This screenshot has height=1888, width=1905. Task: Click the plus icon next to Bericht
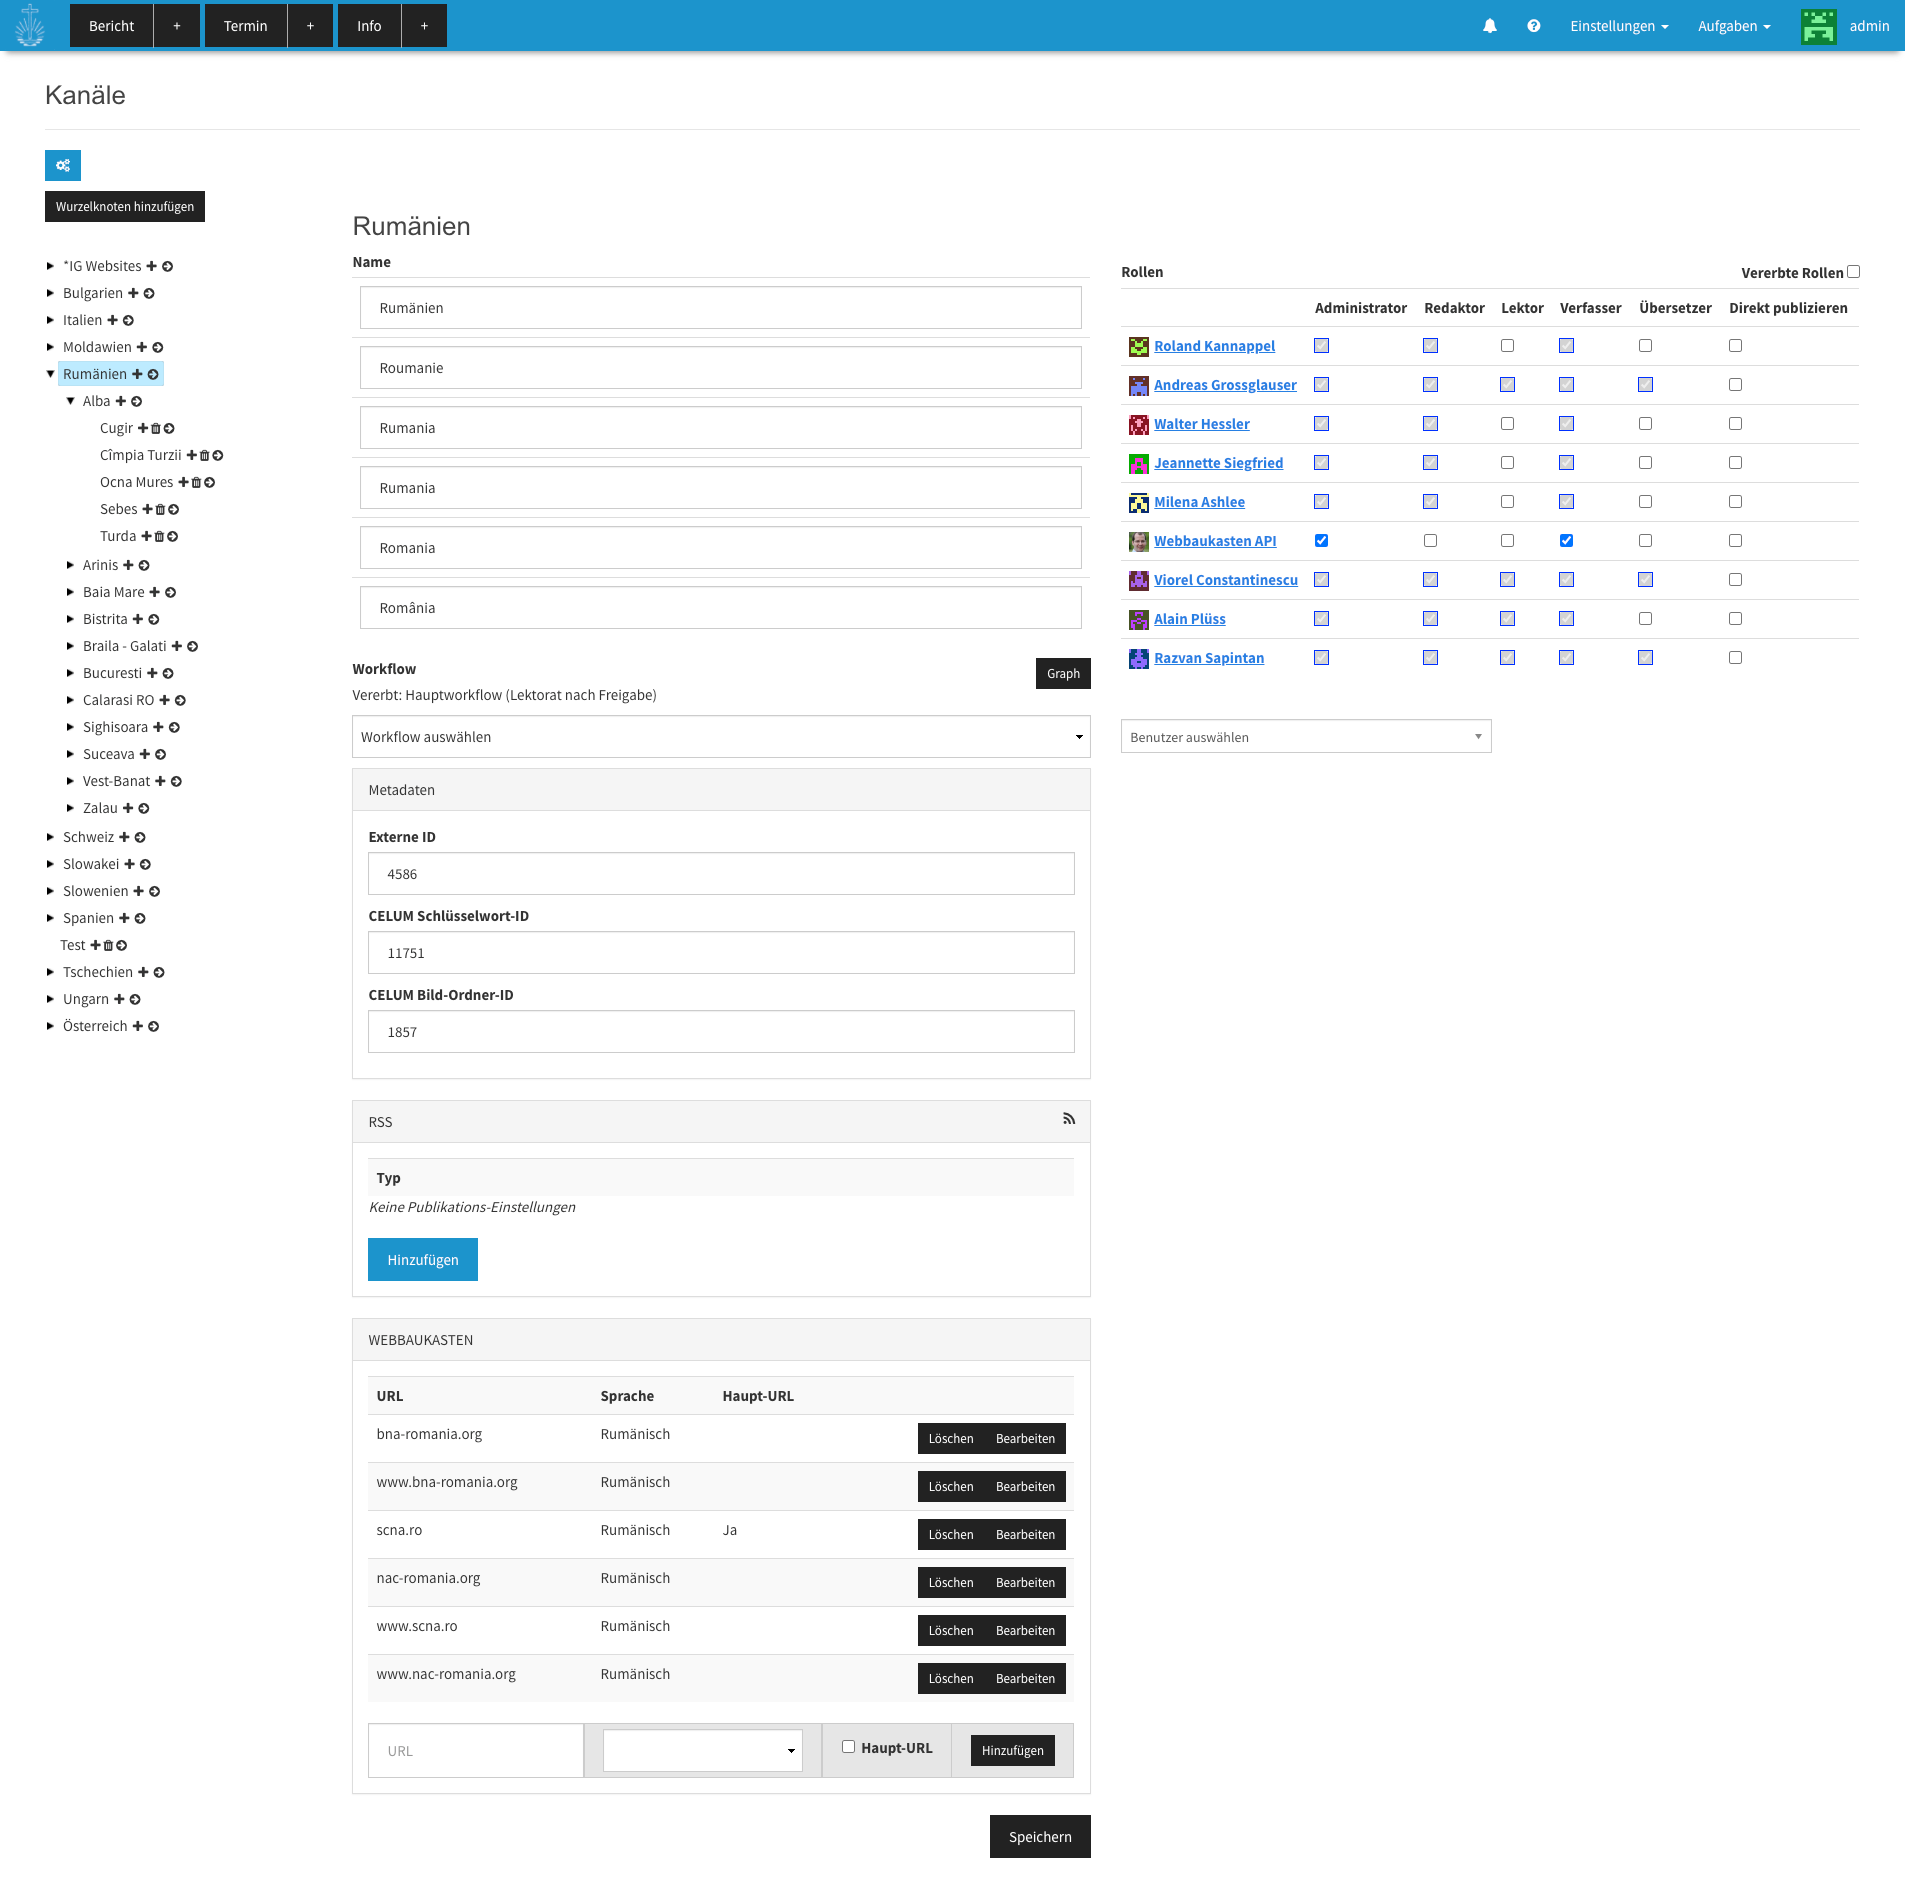177,25
